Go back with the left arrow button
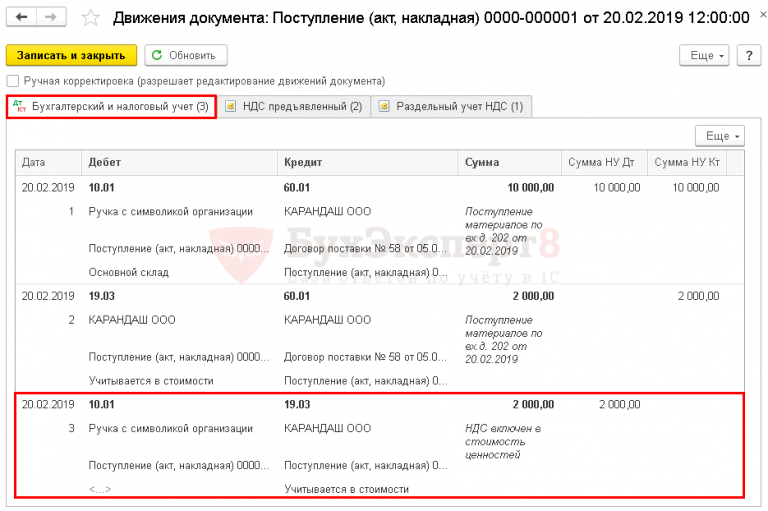The image size is (768, 511). tap(22, 17)
